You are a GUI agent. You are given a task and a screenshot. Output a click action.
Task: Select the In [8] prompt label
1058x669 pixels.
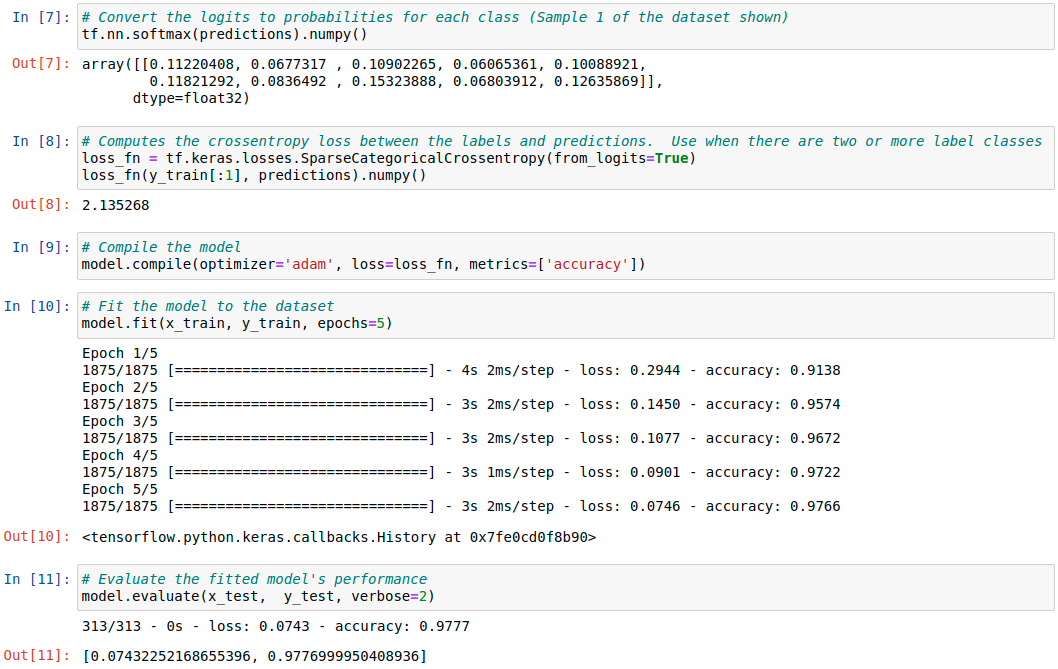click(40, 141)
